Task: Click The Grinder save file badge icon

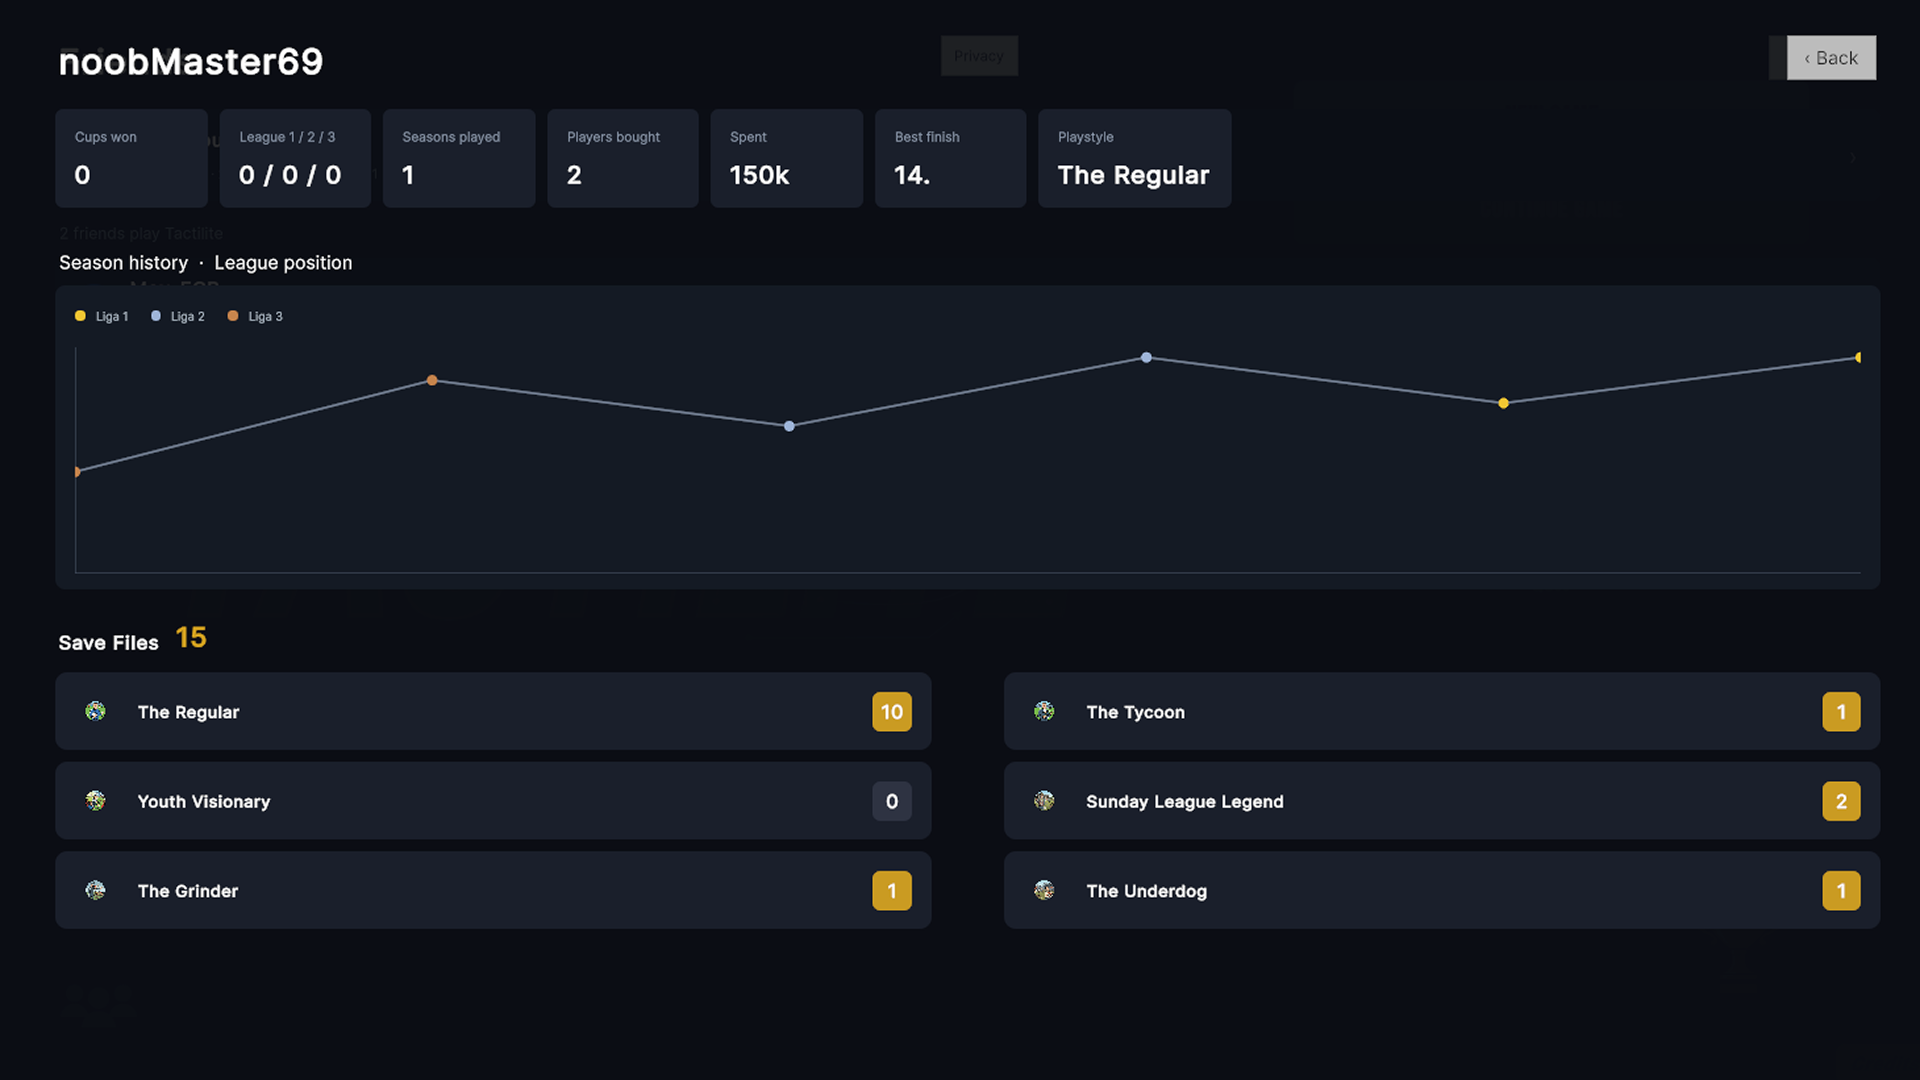Action: 95,890
